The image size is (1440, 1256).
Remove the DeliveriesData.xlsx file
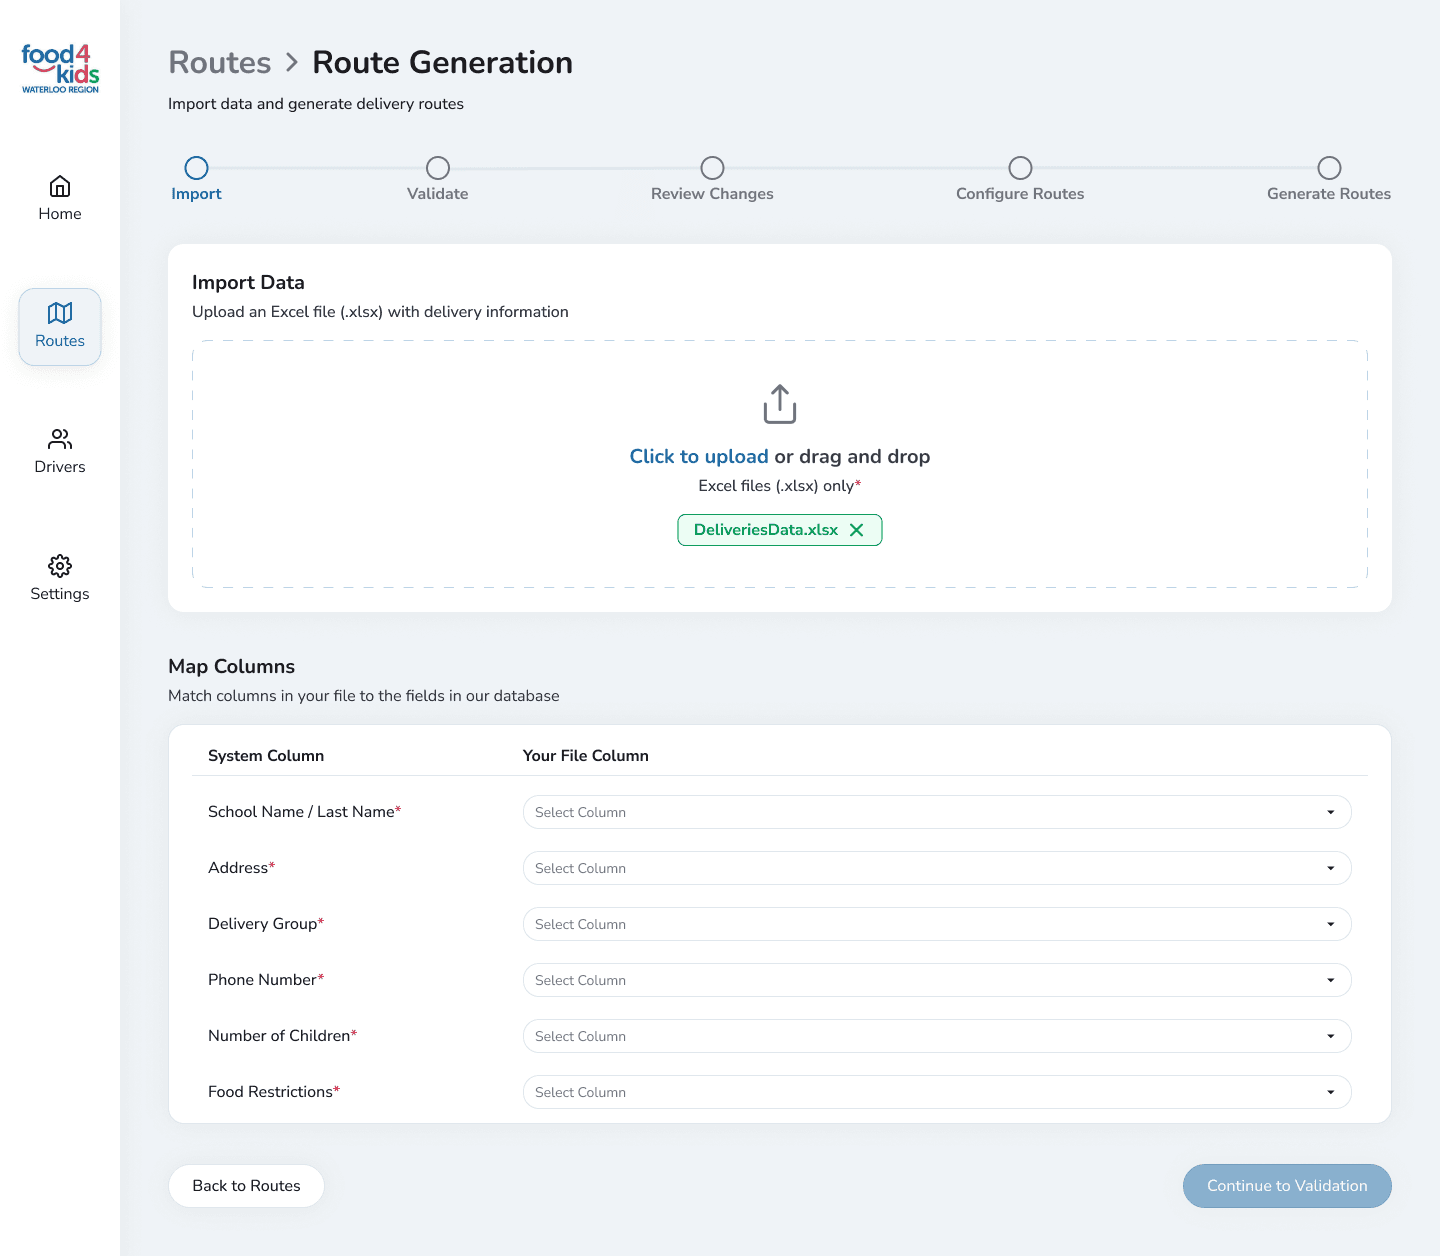pyautogui.click(x=857, y=530)
